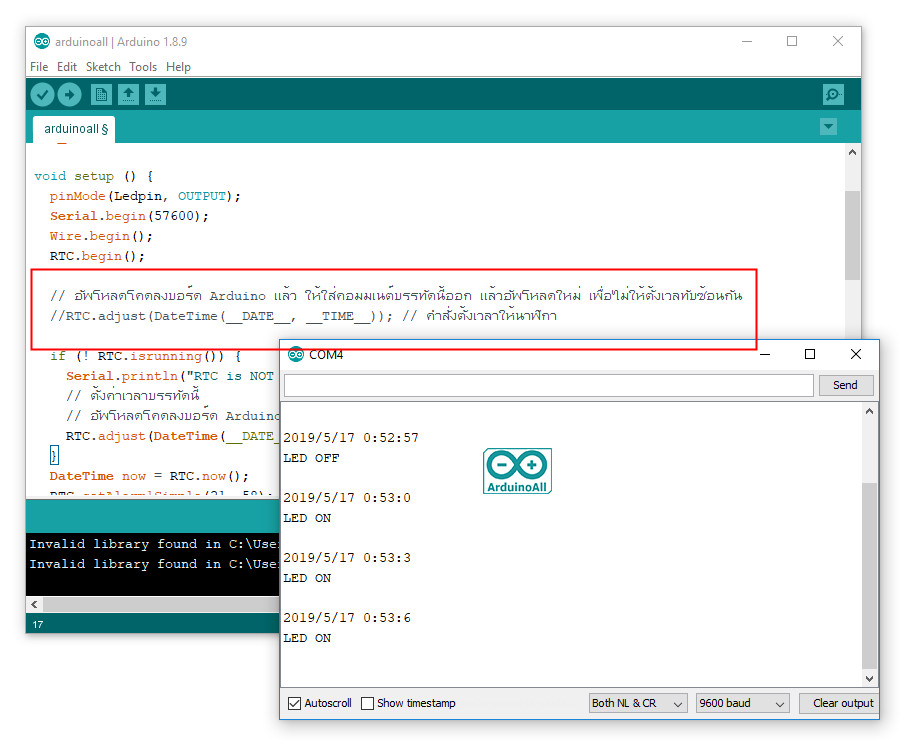This screenshot has width=919, height=749.
Task: Click the Arduino logo in the IDE title bar
Action: (x=42, y=42)
